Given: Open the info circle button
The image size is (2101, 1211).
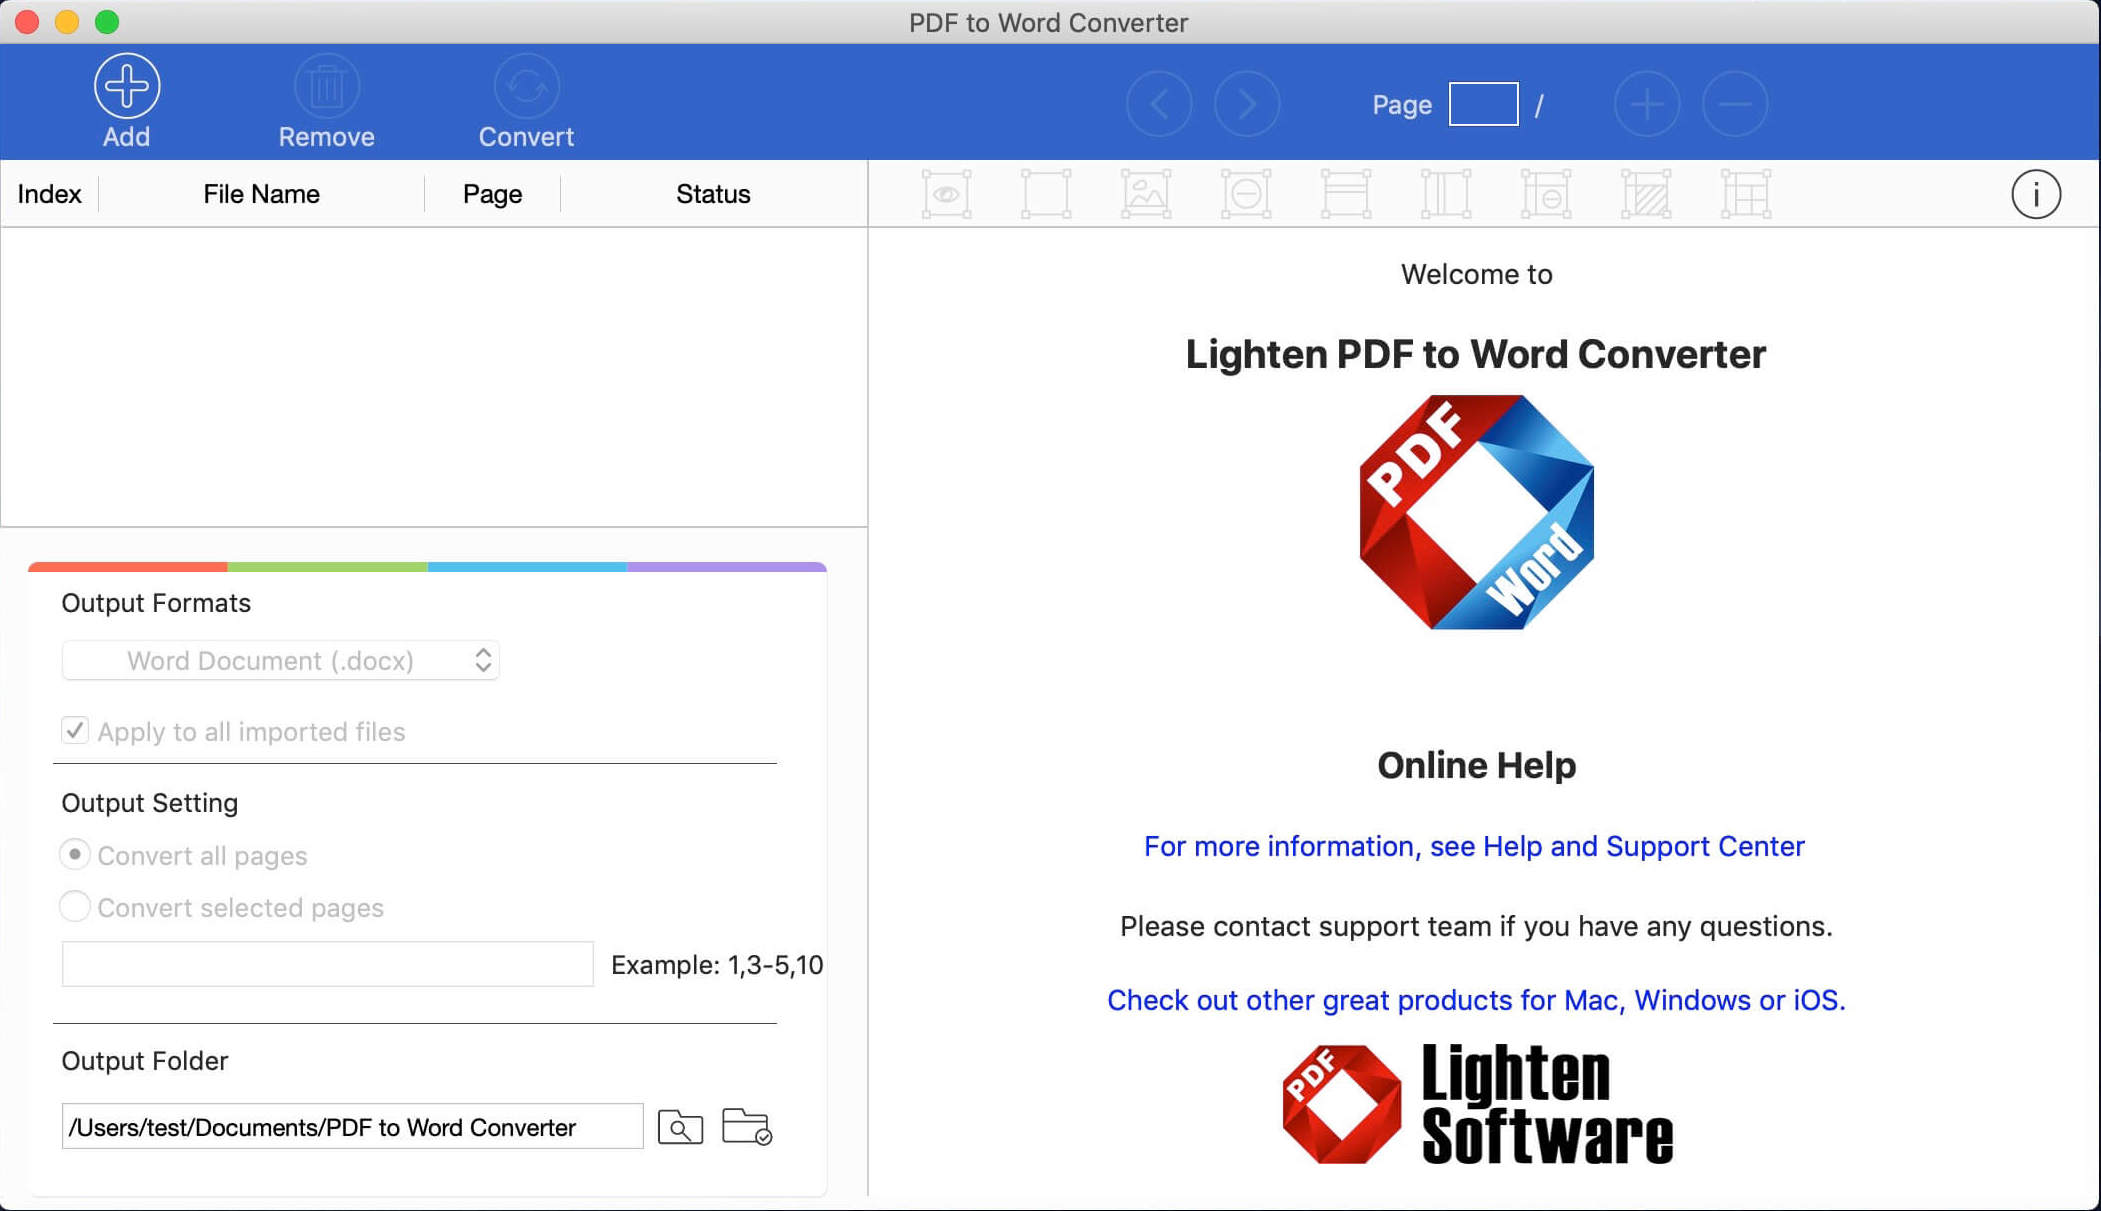Looking at the screenshot, I should (x=2036, y=194).
